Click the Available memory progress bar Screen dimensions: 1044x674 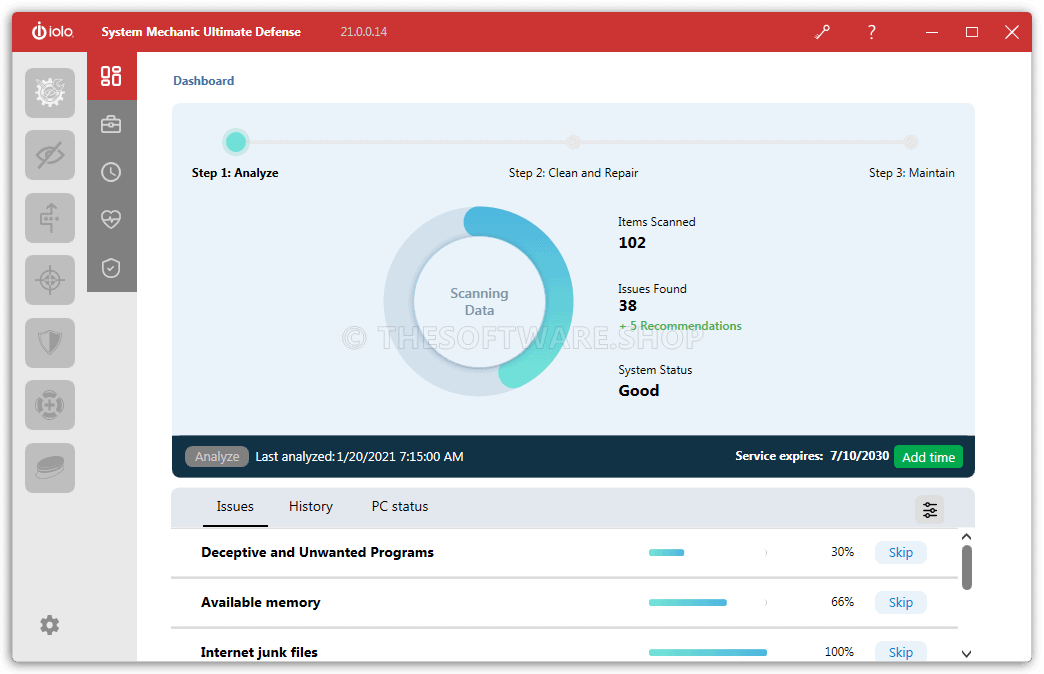click(708, 603)
